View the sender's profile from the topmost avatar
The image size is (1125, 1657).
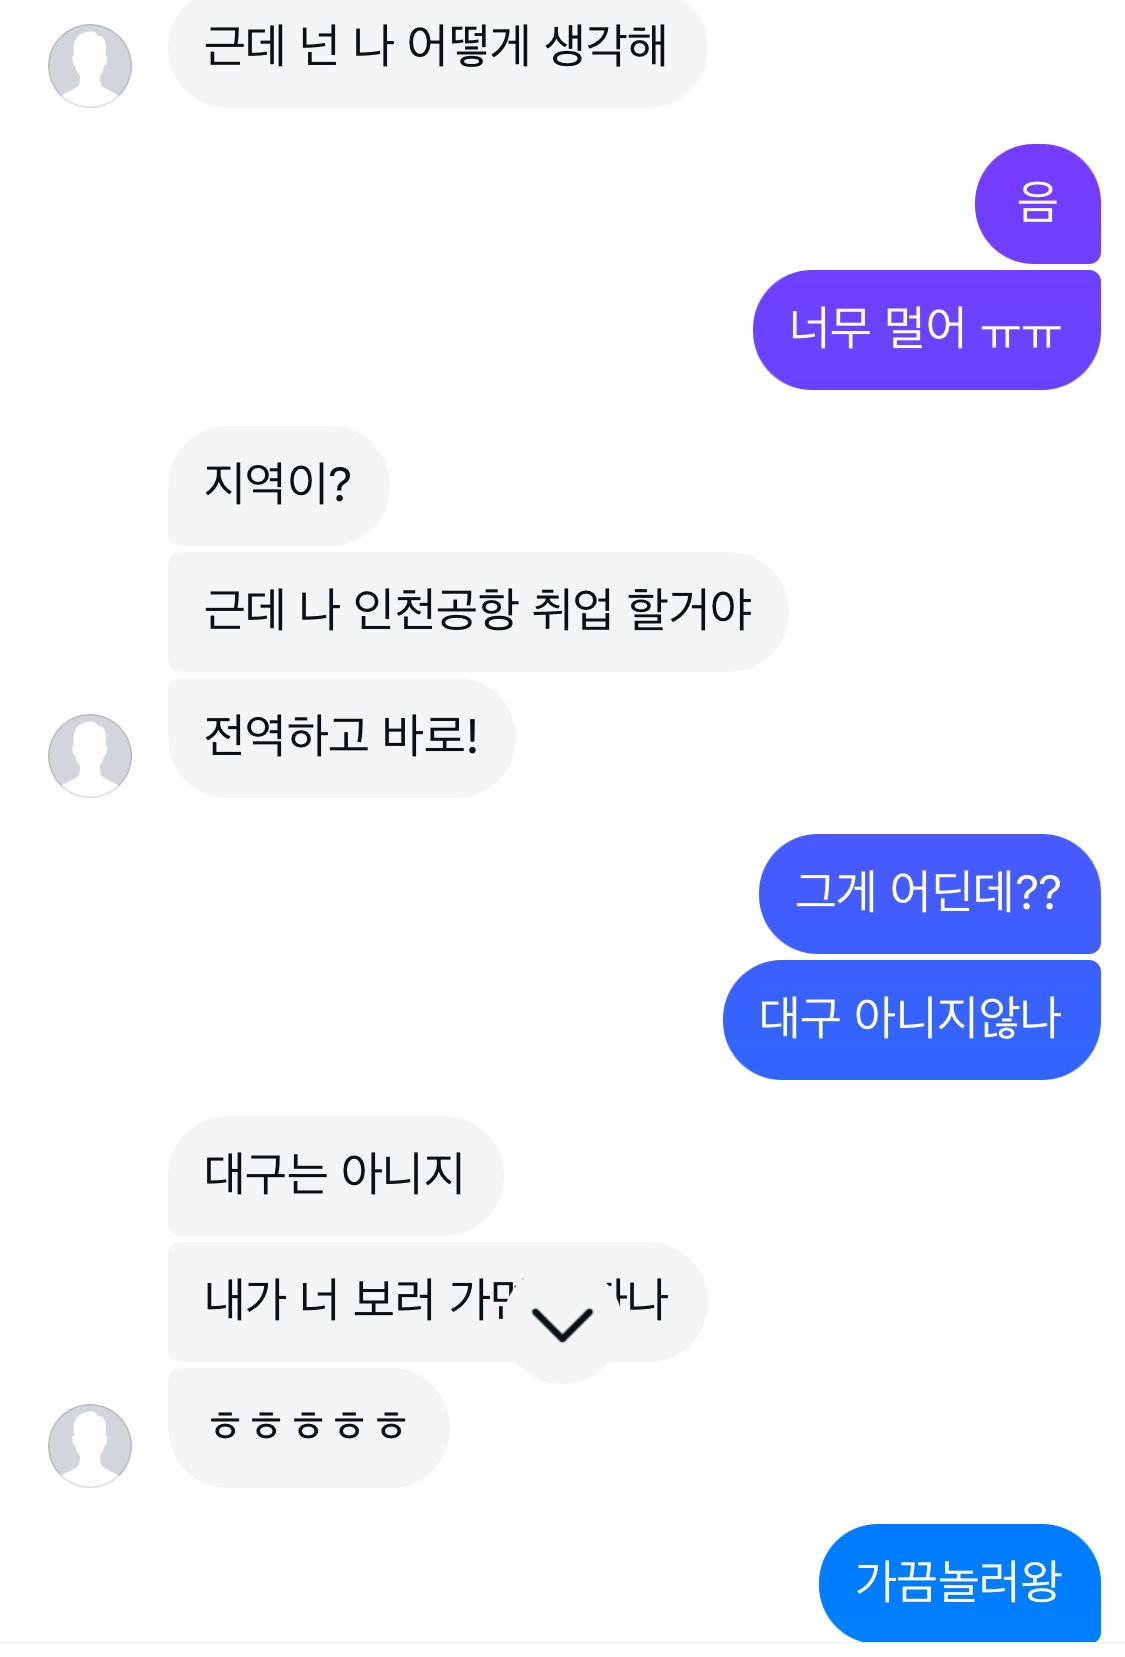coord(90,65)
